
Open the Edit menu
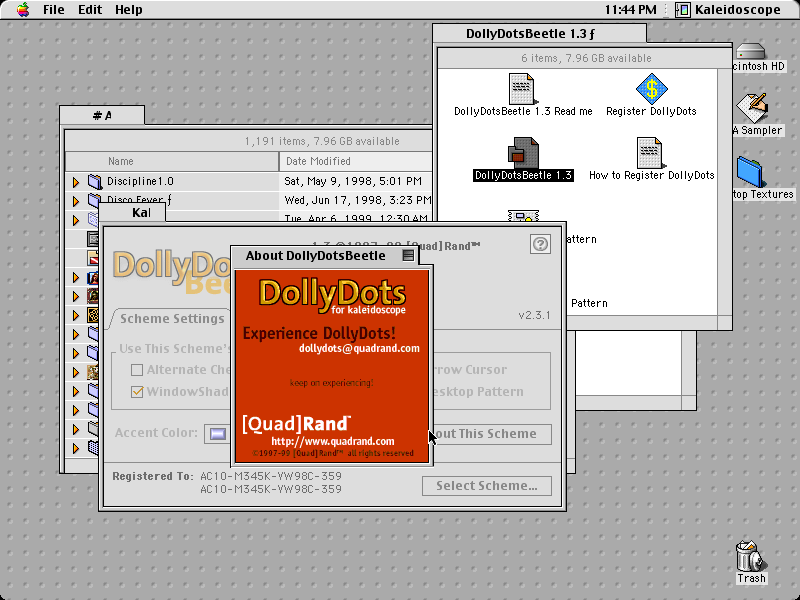pos(90,10)
